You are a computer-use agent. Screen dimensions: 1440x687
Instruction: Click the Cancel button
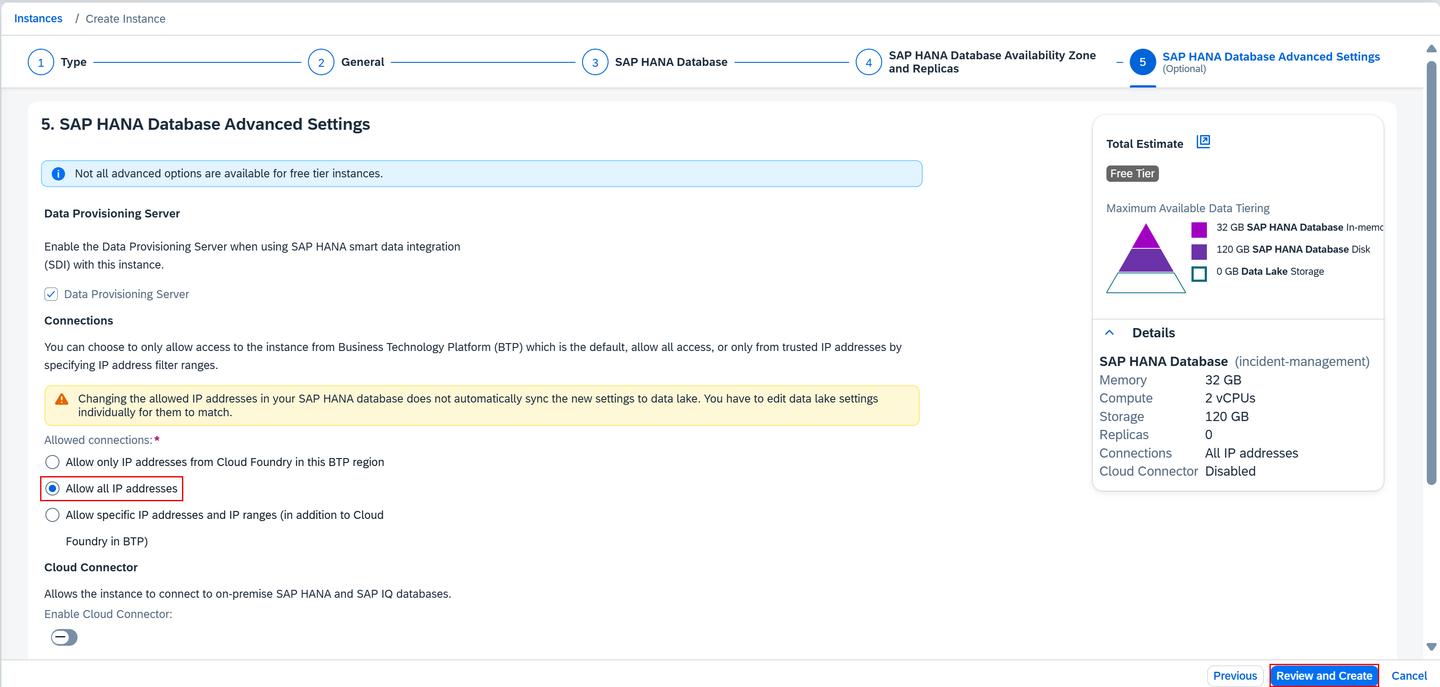click(1409, 676)
